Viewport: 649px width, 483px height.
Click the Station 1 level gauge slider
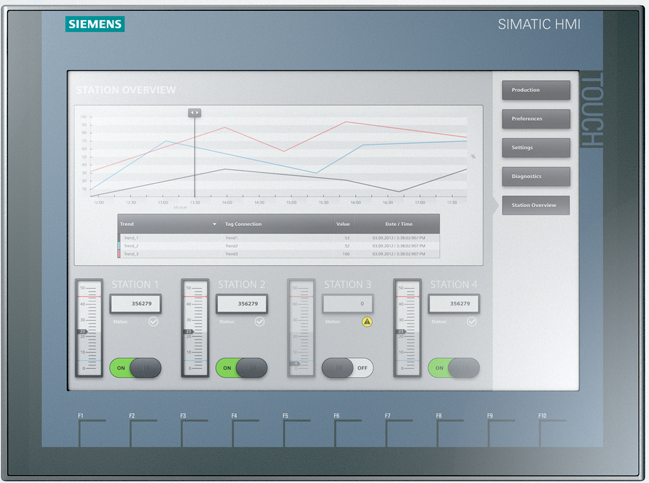pyautogui.click(x=89, y=328)
